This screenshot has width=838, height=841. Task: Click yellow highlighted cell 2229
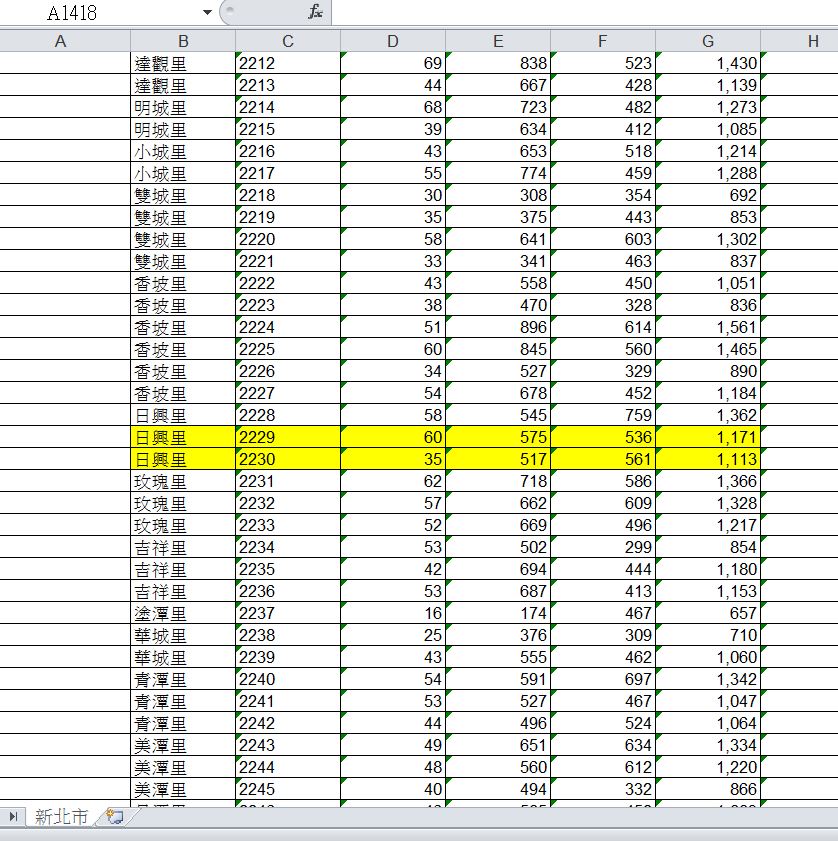click(x=288, y=437)
